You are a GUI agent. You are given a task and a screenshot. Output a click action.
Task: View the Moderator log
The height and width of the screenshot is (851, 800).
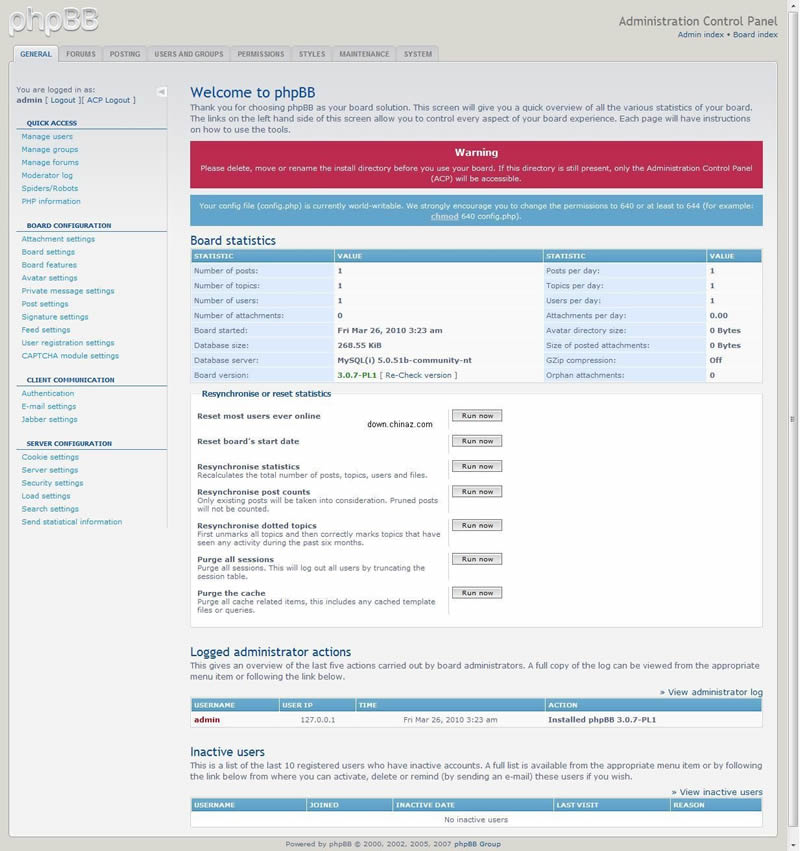47,175
